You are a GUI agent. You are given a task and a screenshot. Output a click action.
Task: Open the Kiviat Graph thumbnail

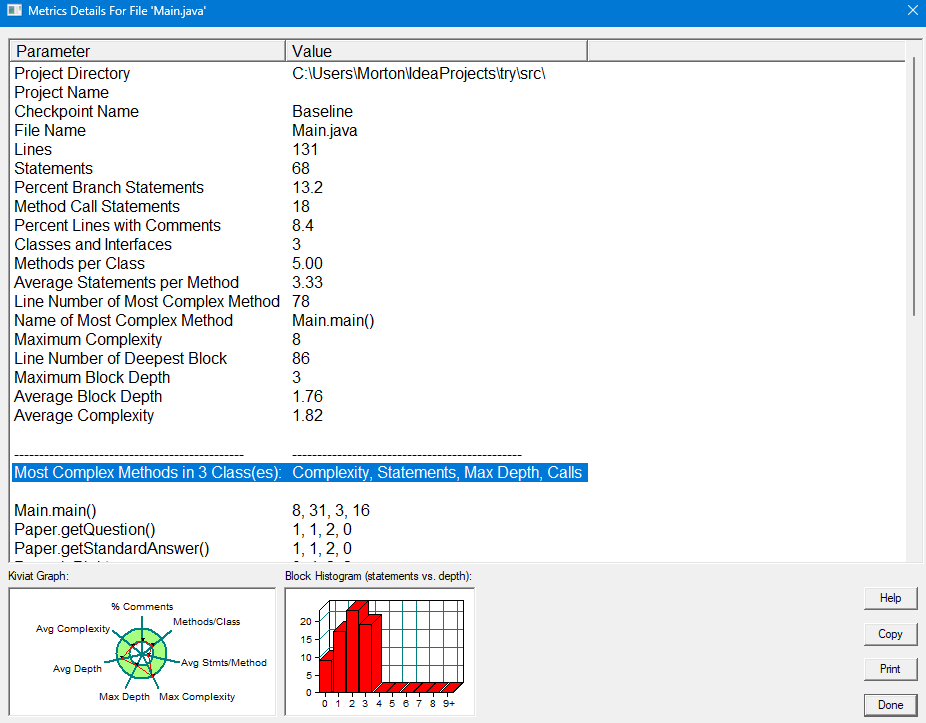tap(142, 652)
